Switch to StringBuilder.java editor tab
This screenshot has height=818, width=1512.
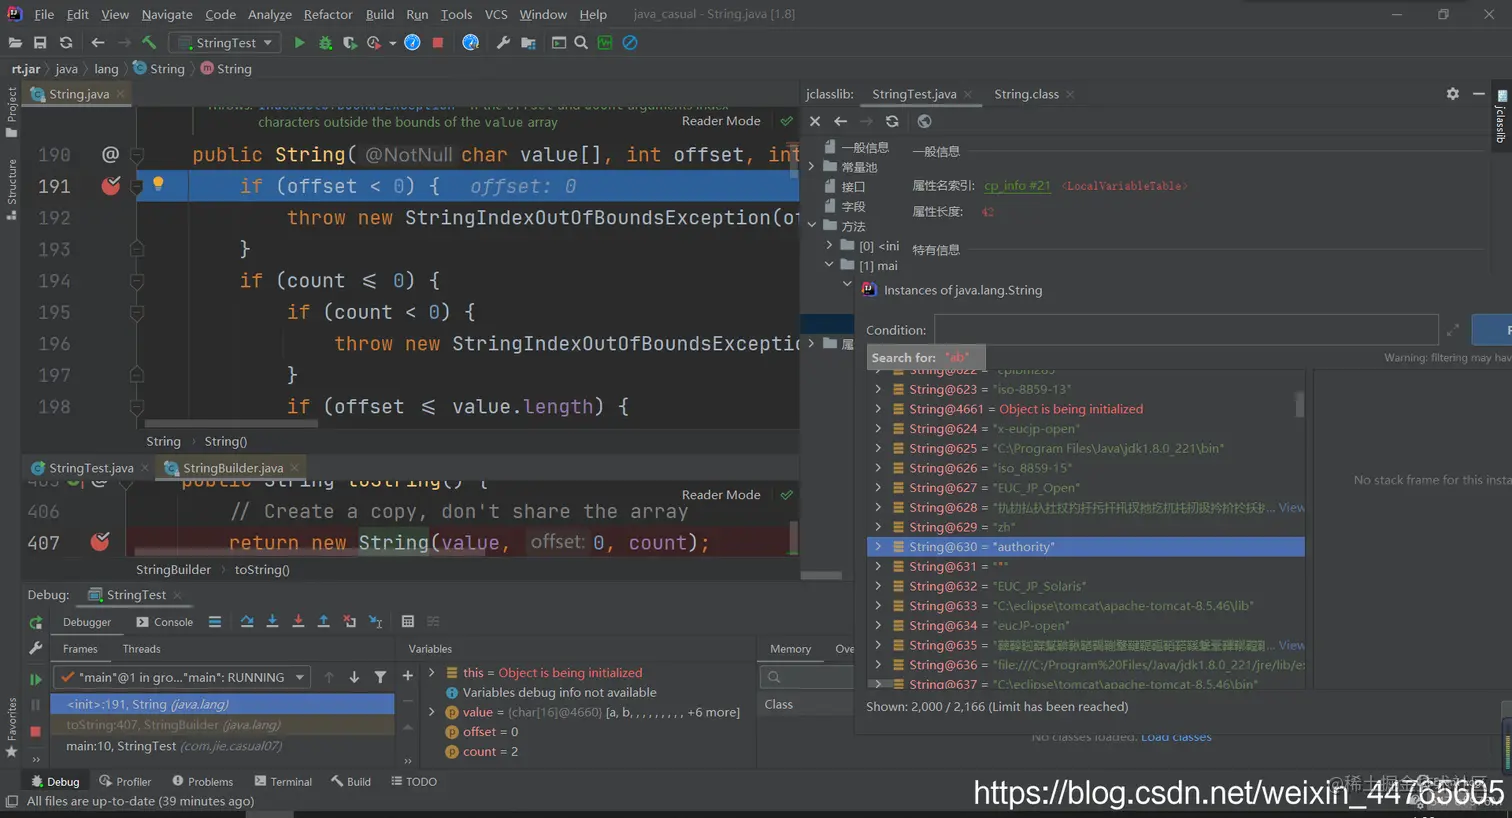tap(232, 468)
